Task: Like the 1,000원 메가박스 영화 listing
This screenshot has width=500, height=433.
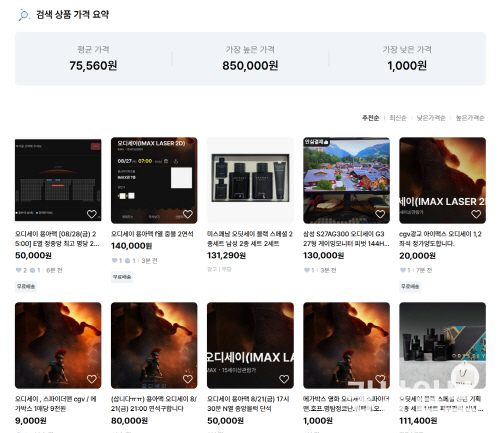Action: coord(380,379)
